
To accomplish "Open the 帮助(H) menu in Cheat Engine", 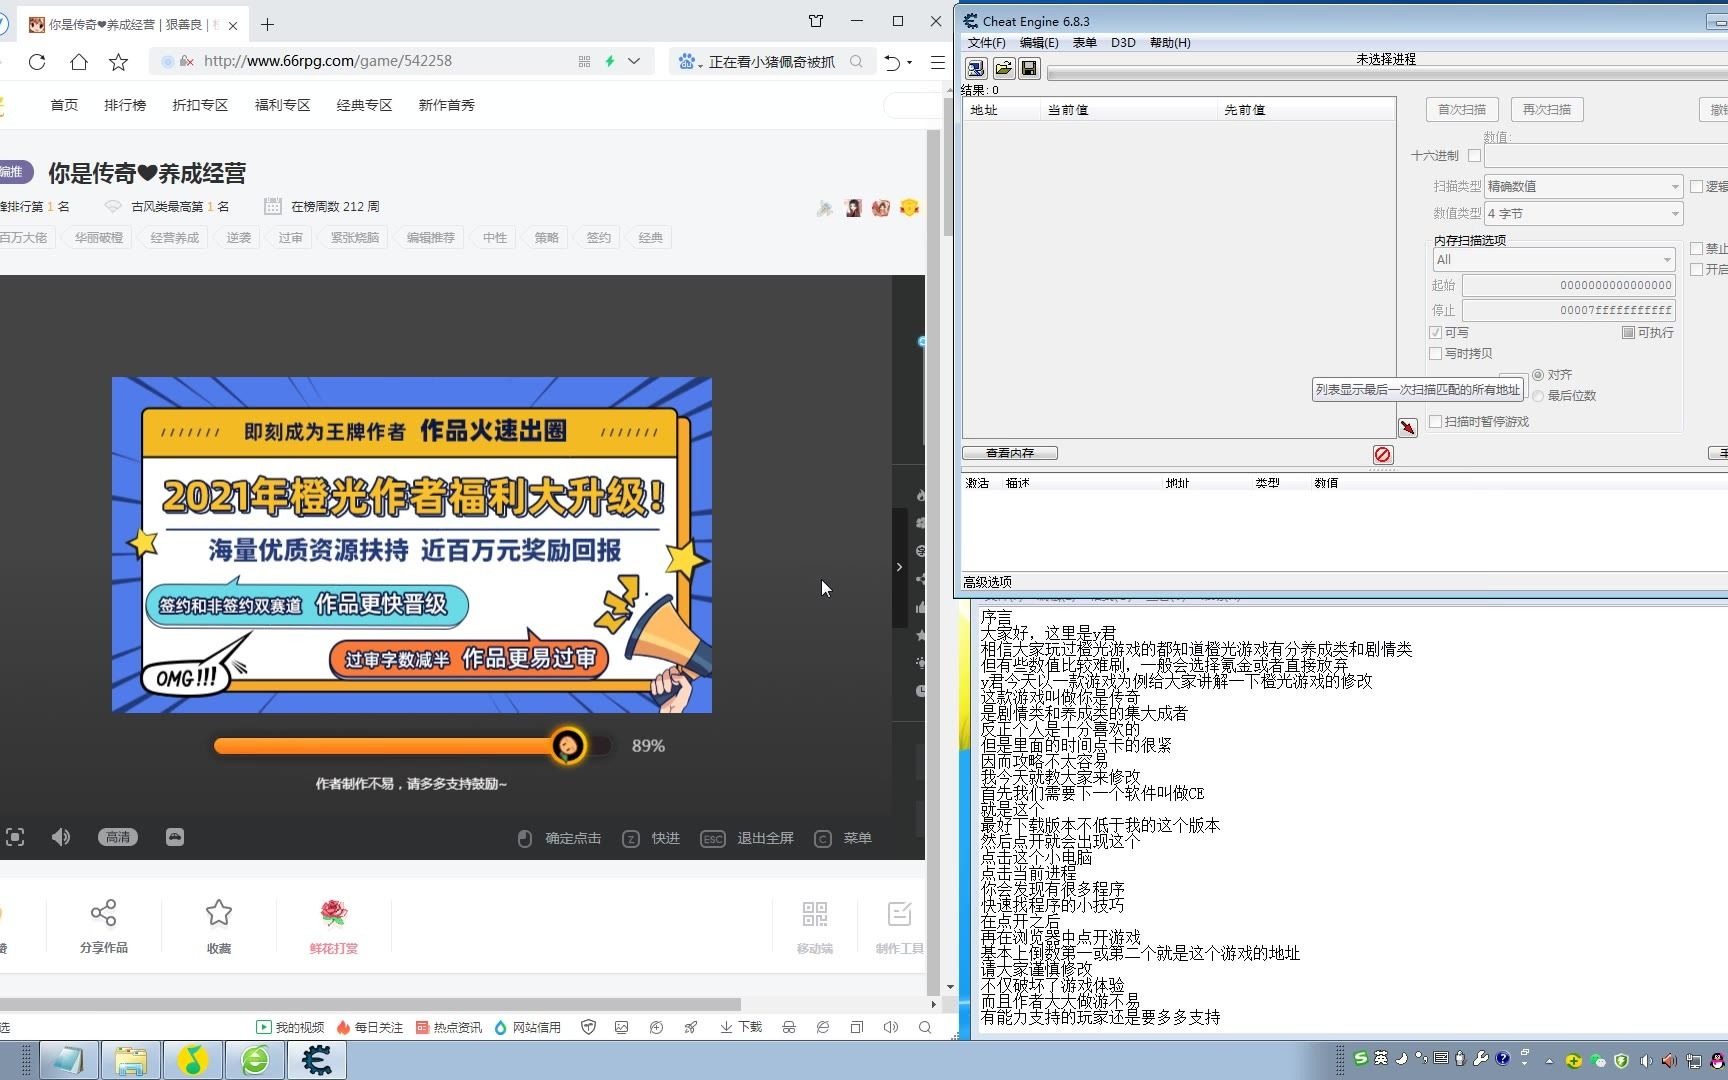I will click(x=1170, y=43).
